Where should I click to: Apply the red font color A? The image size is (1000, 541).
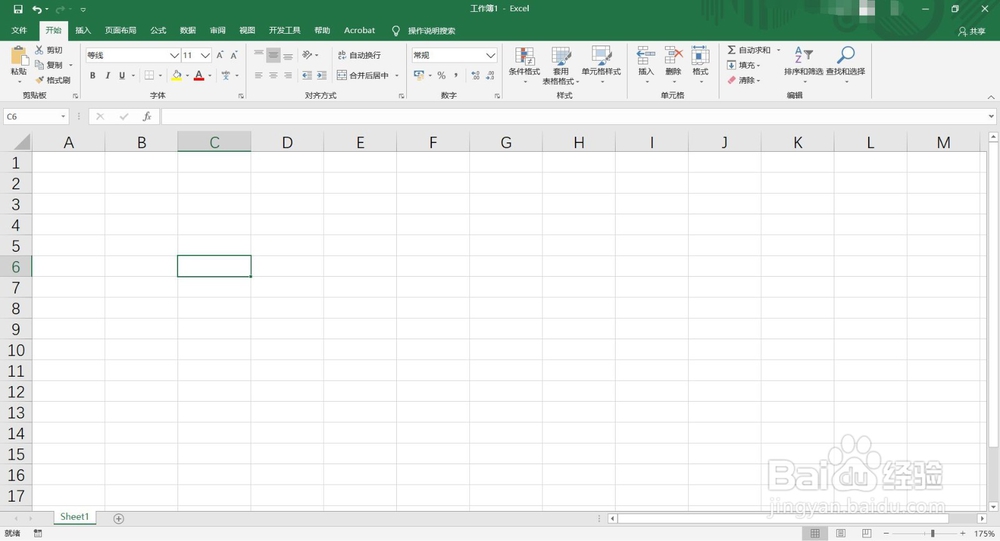(199, 75)
